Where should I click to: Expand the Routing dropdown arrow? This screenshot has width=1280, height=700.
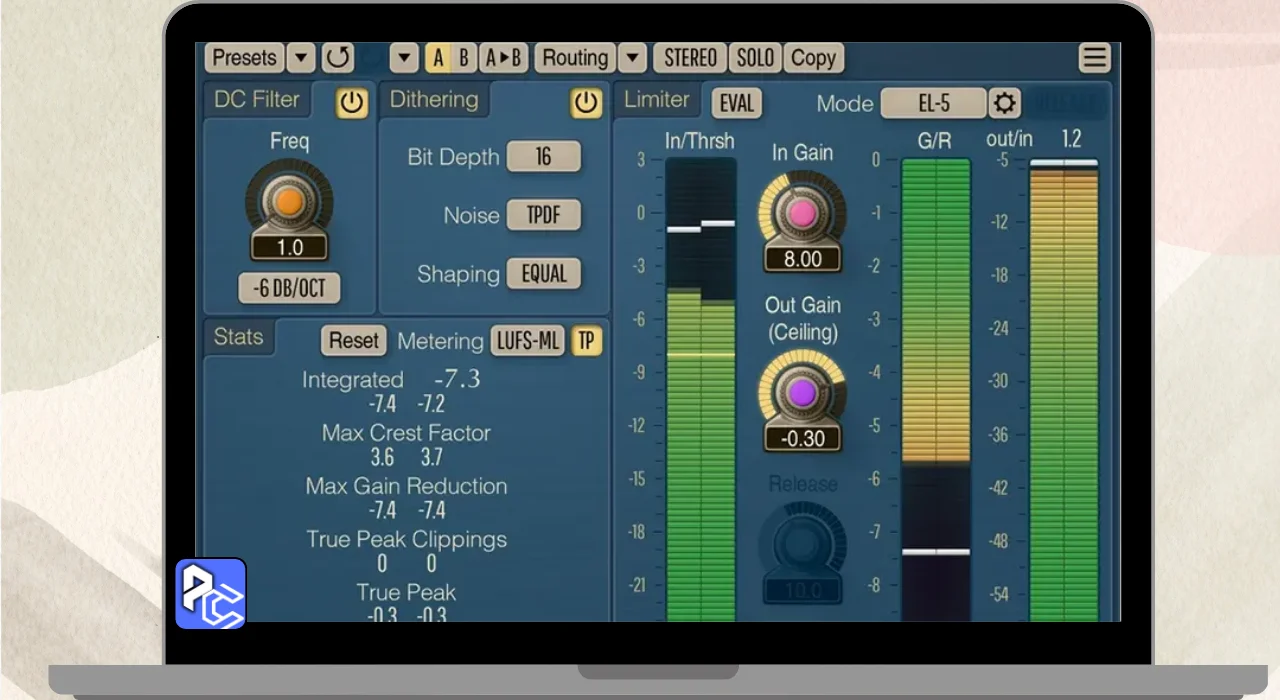coord(632,58)
